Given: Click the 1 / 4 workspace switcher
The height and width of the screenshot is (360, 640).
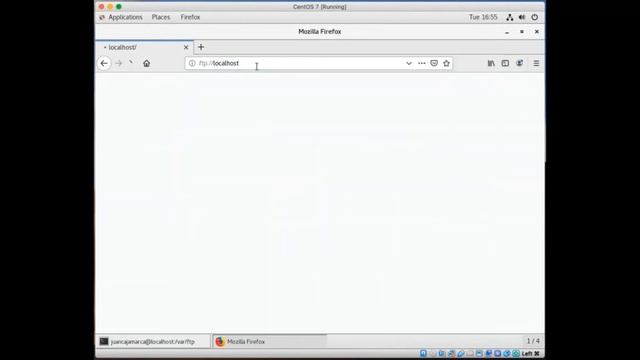Looking at the screenshot, I should tap(533, 341).
